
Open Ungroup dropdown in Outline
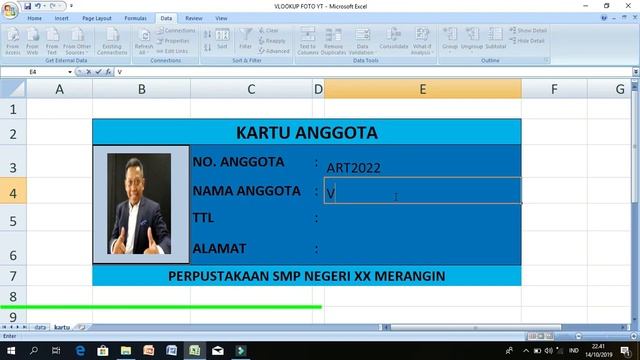(x=472, y=41)
